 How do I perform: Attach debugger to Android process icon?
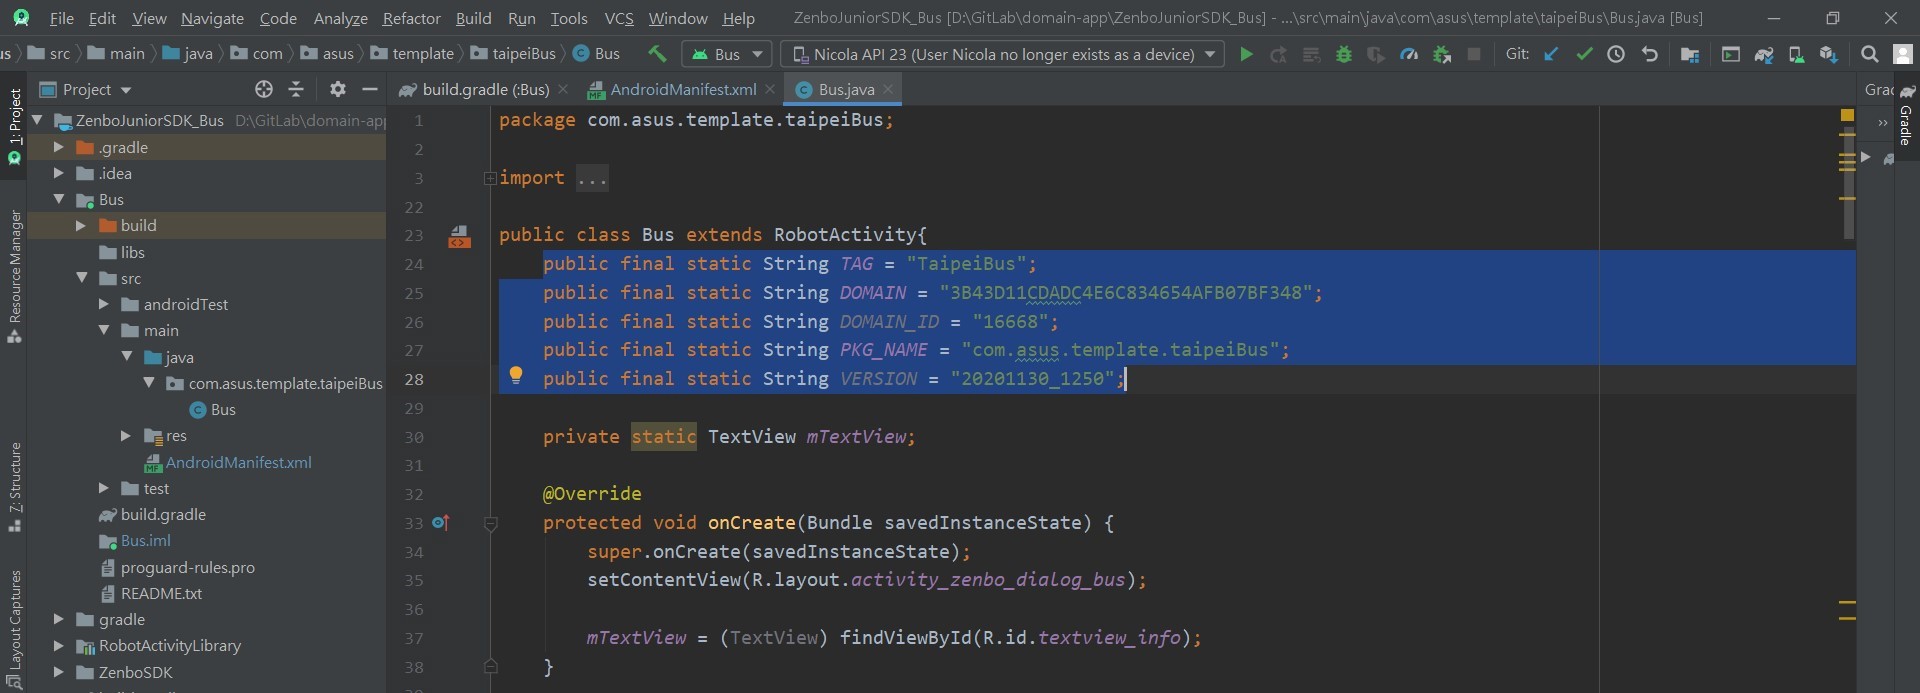1442,54
